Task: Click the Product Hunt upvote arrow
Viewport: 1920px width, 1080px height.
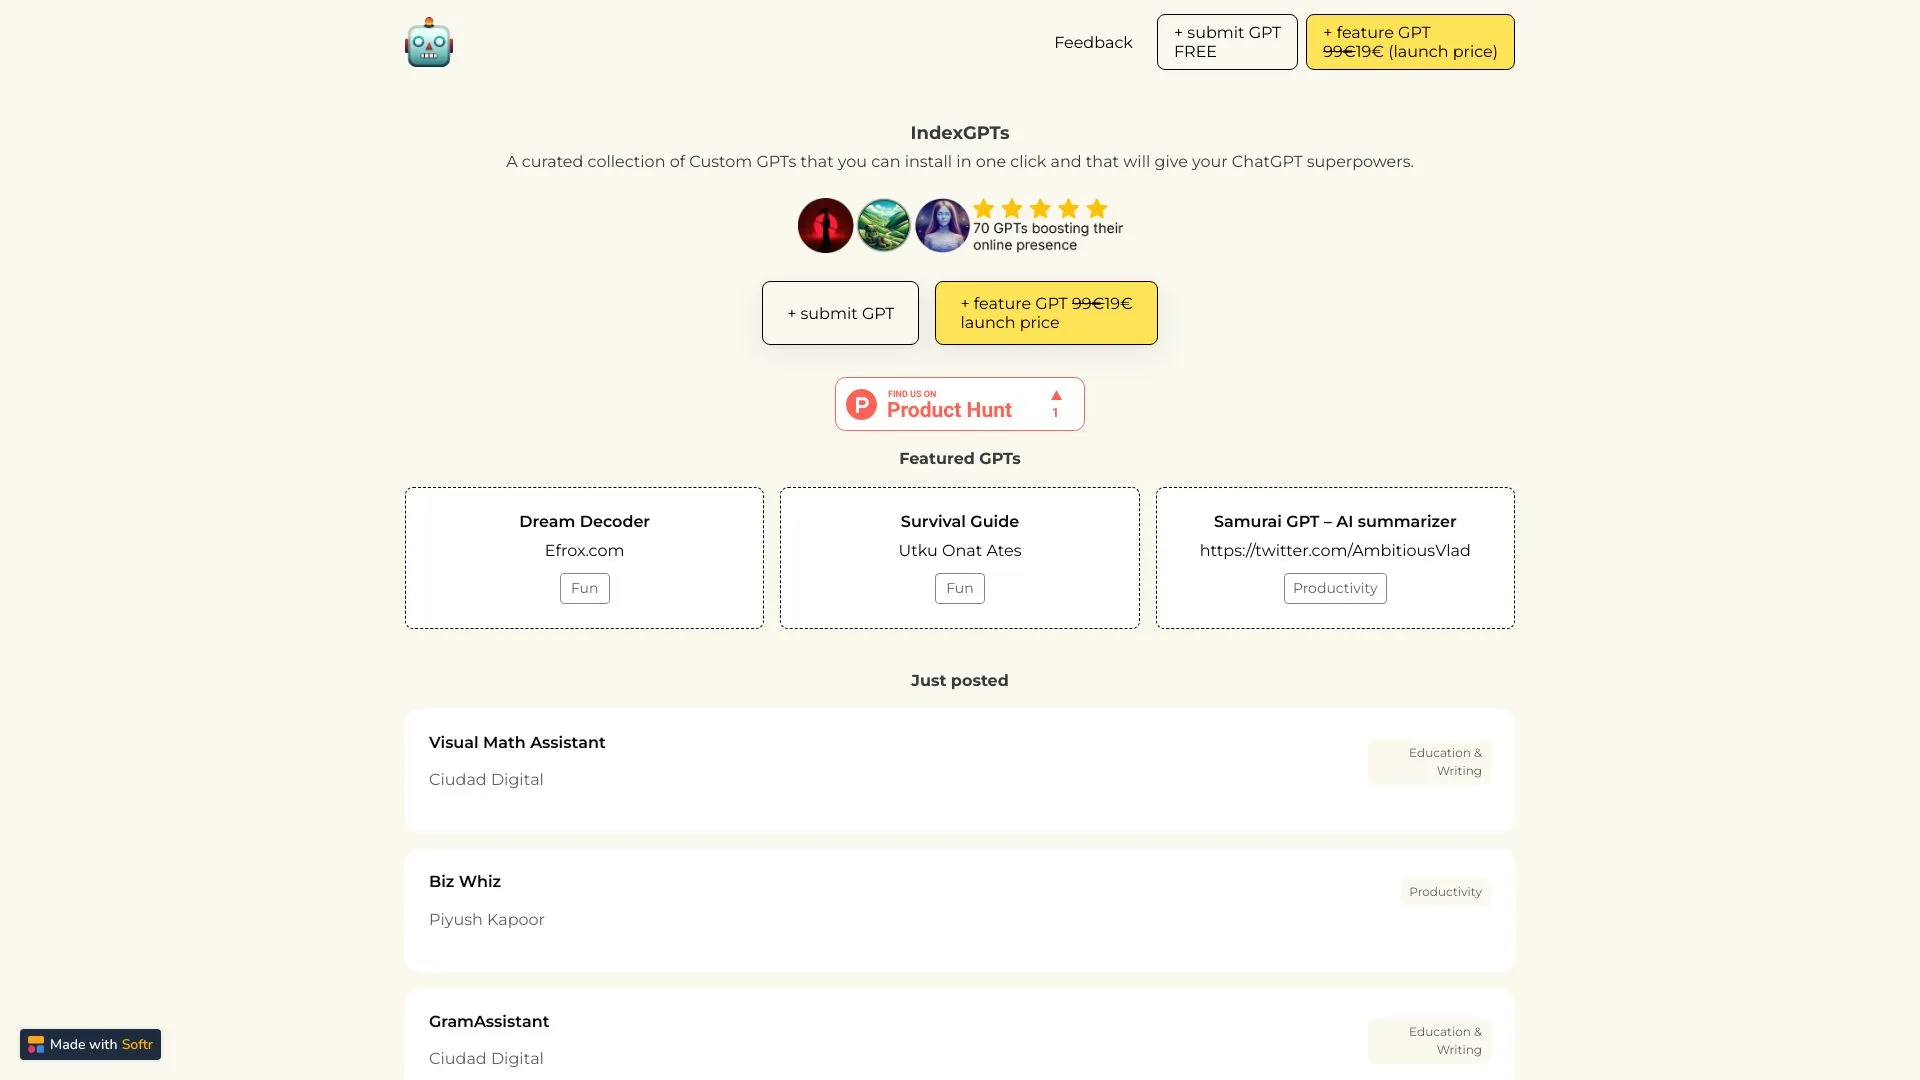Action: (1055, 394)
